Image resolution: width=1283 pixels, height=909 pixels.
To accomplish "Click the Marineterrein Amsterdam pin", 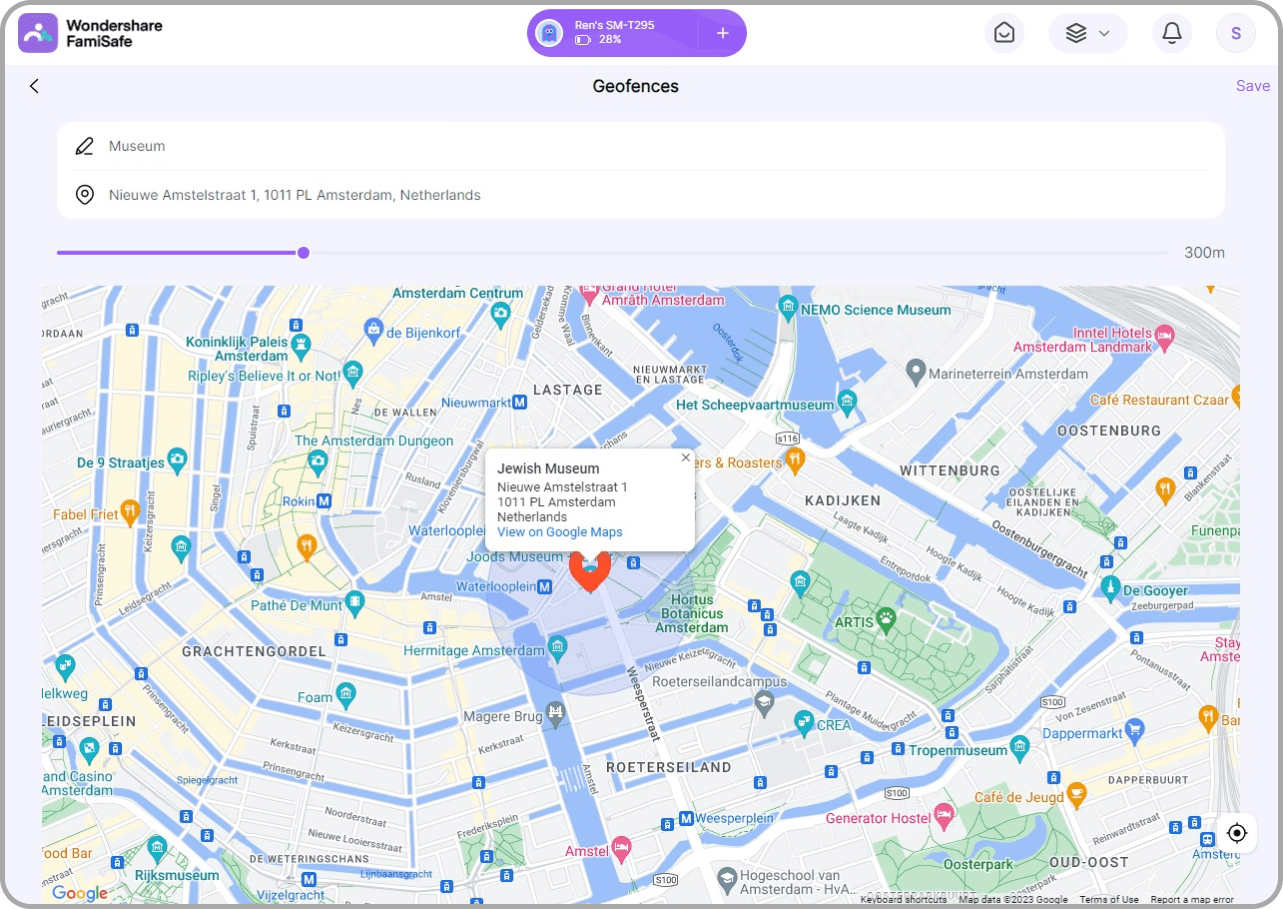I will point(915,371).
